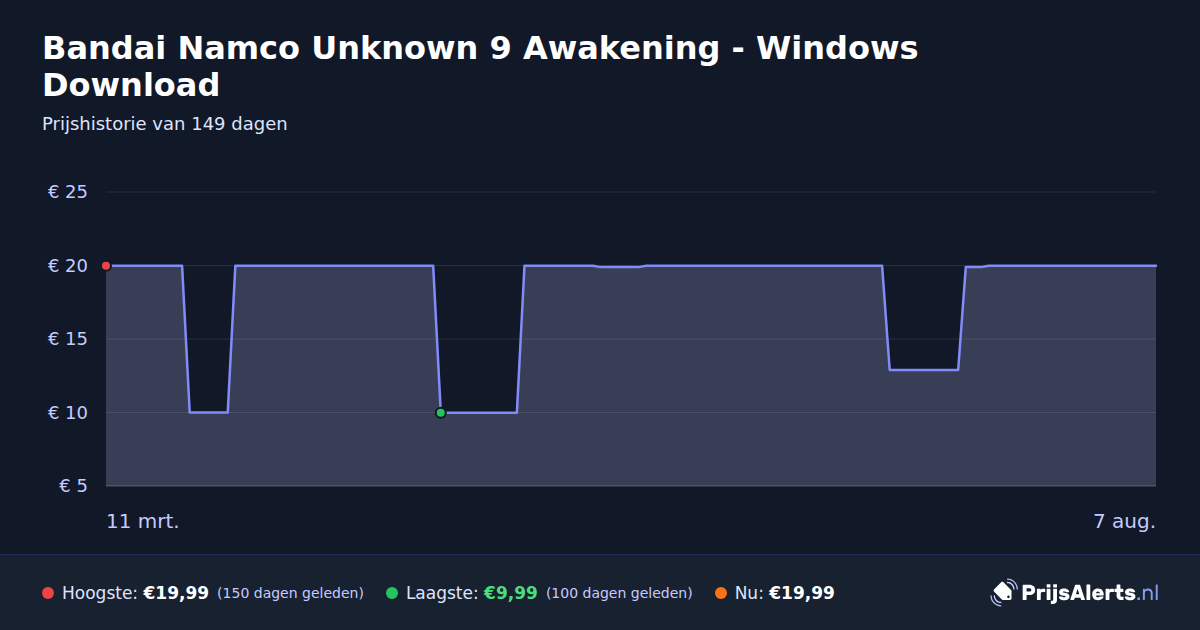Click the red highest-price dot in legend
Screen dimensions: 1200x630
pyautogui.click(x=48, y=593)
